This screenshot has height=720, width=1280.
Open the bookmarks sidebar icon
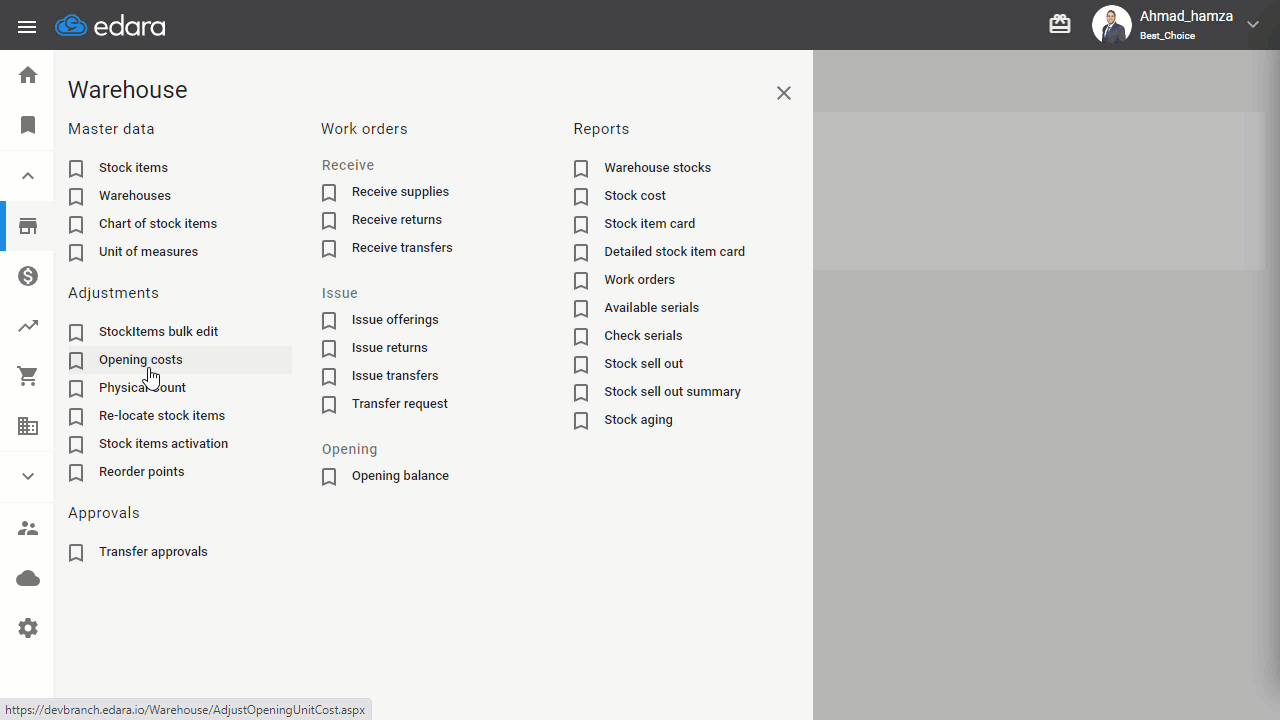[28, 125]
